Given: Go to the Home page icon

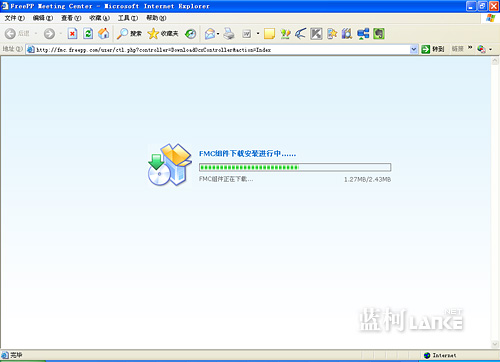Looking at the screenshot, I should pyautogui.click(x=103, y=33).
